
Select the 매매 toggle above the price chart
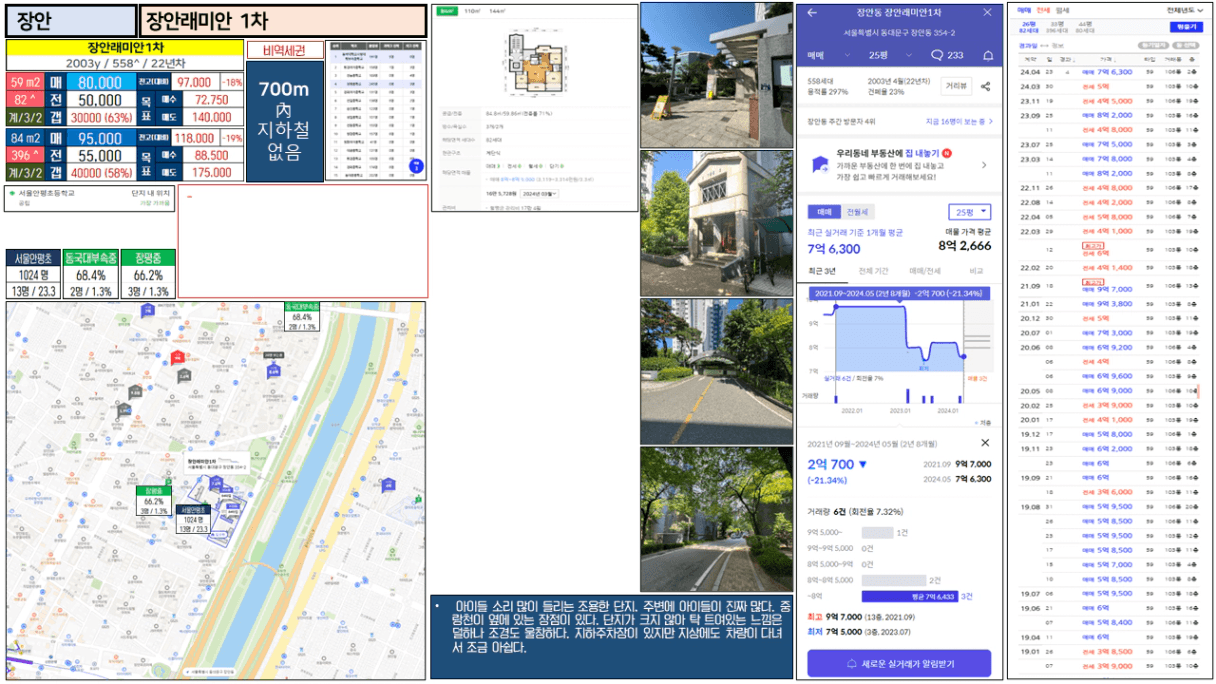point(825,212)
